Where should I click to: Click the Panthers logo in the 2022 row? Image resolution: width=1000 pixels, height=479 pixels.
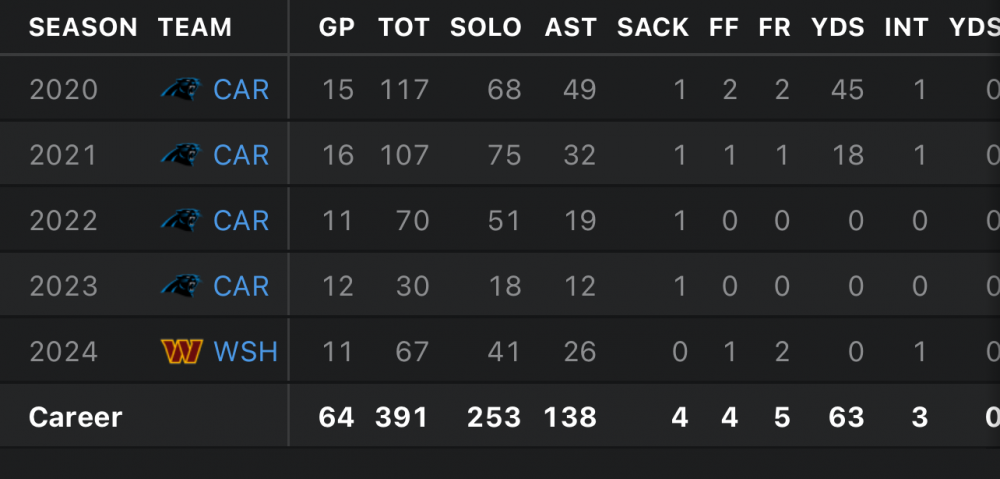(x=181, y=220)
